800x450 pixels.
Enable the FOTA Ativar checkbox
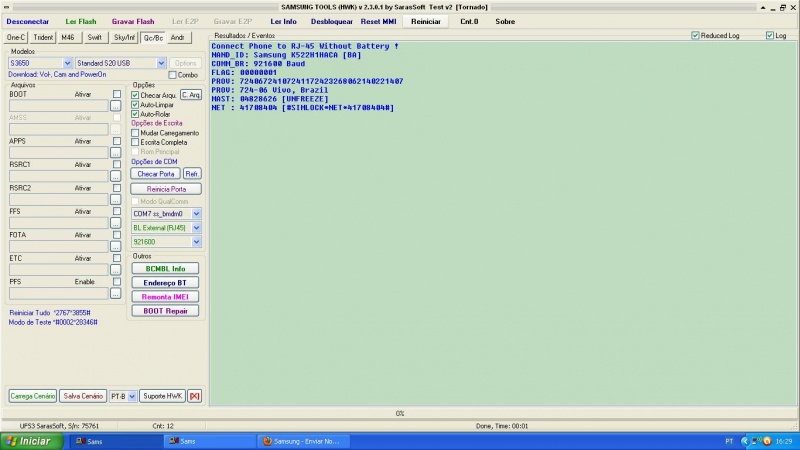117,235
